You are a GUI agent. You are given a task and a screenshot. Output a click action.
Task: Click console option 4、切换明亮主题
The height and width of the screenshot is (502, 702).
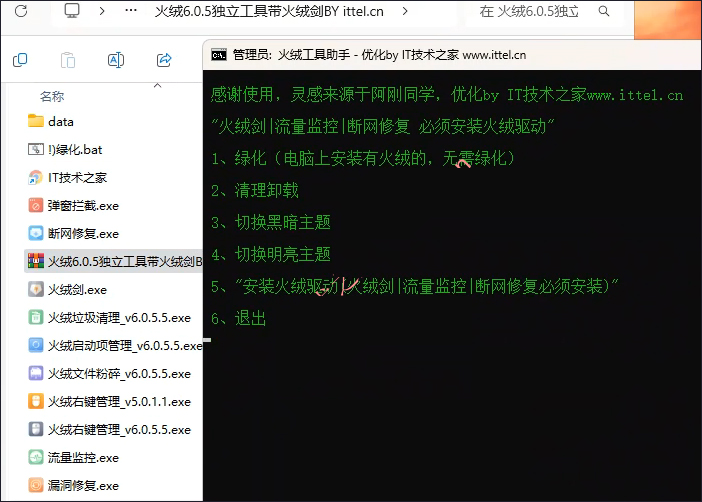point(271,254)
